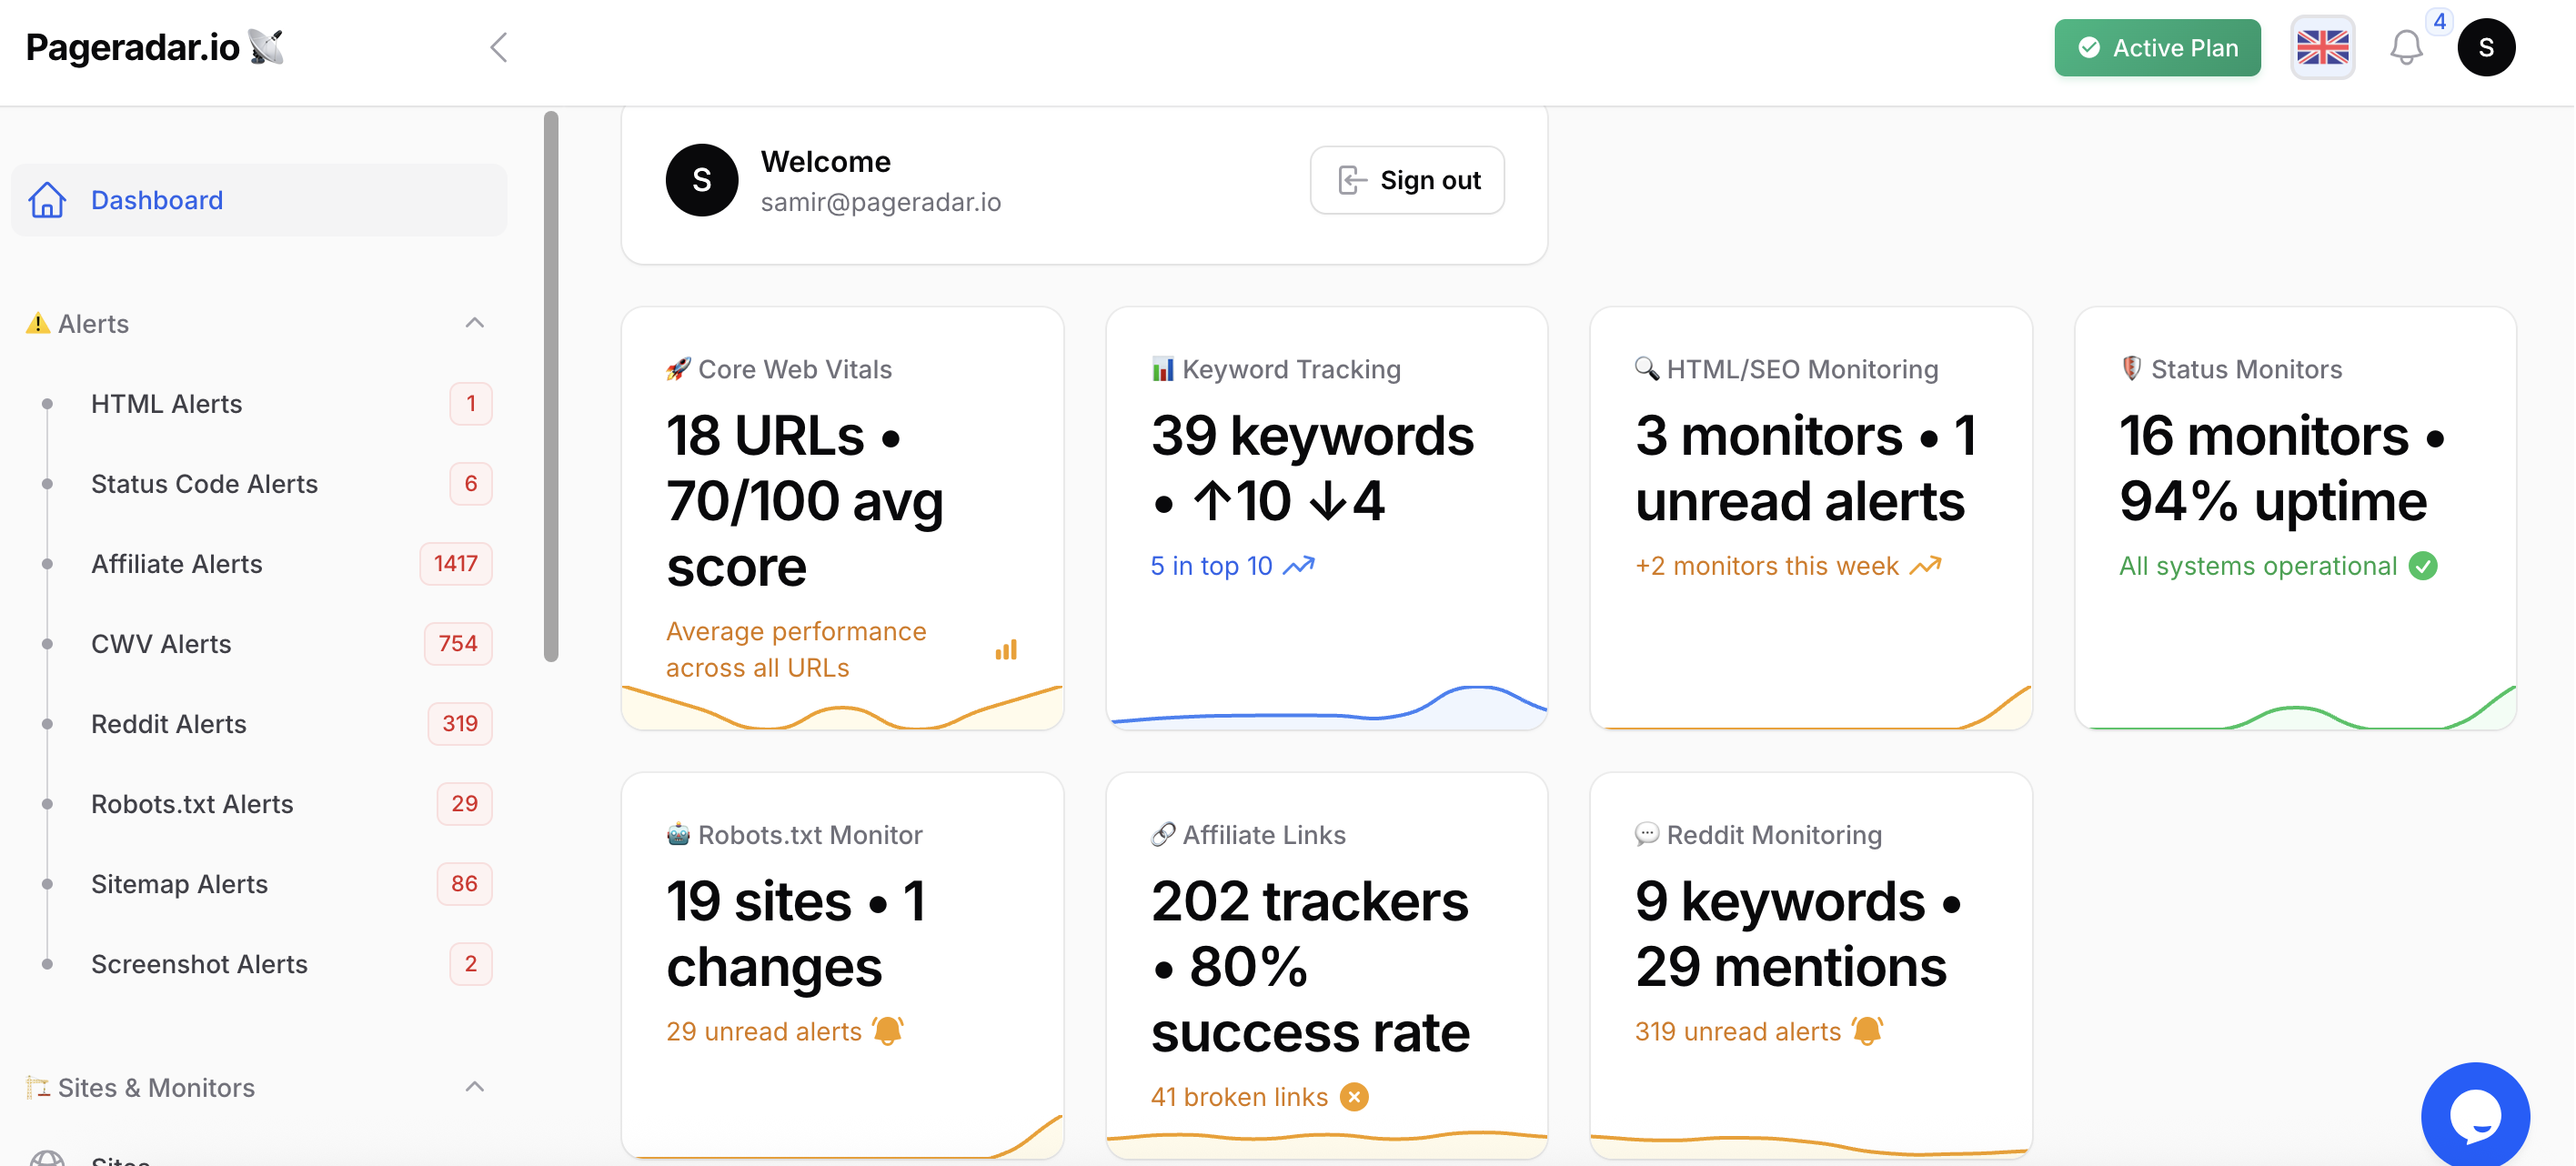2576x1166 pixels.
Task: Click the profile avatar in header
Action: pyautogui.click(x=2485, y=47)
